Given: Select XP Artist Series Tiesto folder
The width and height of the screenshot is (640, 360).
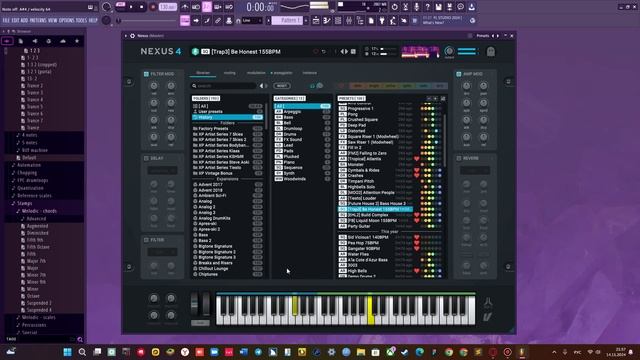Looking at the screenshot, I should tap(227, 168).
